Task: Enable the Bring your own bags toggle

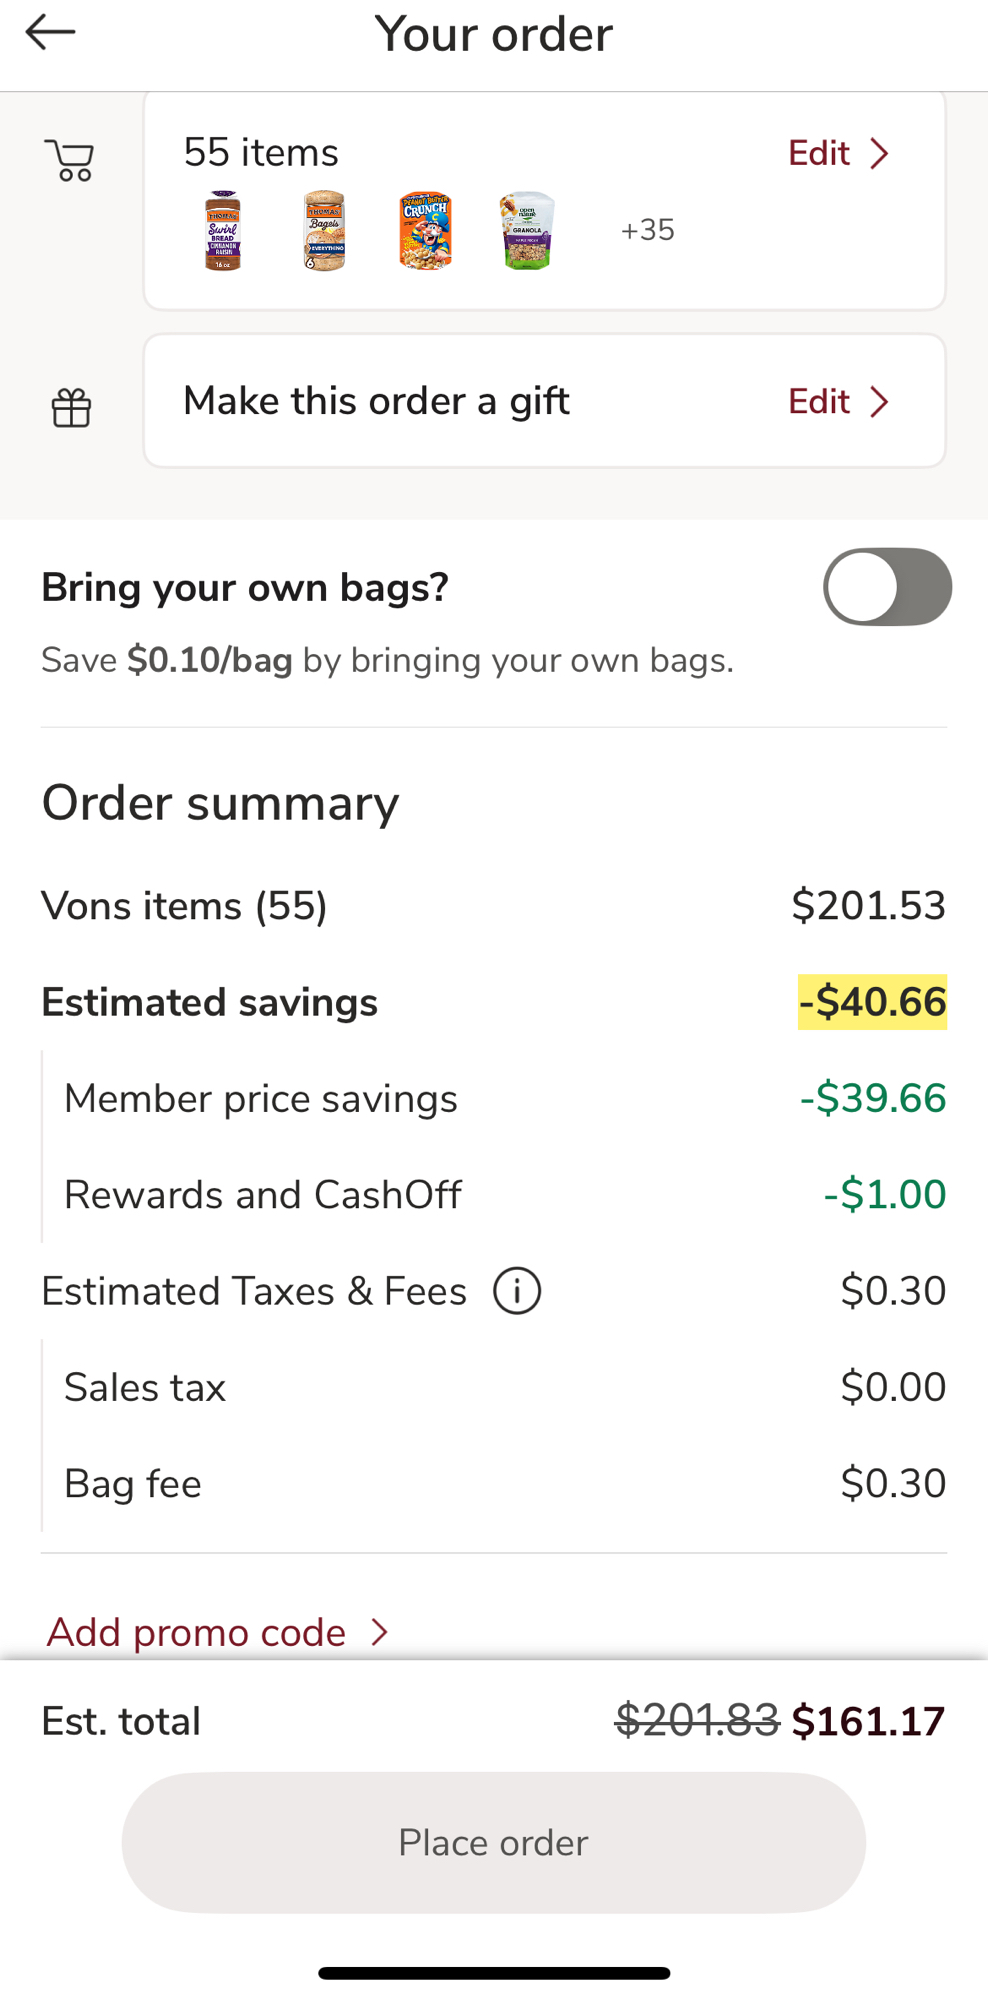Action: [887, 587]
